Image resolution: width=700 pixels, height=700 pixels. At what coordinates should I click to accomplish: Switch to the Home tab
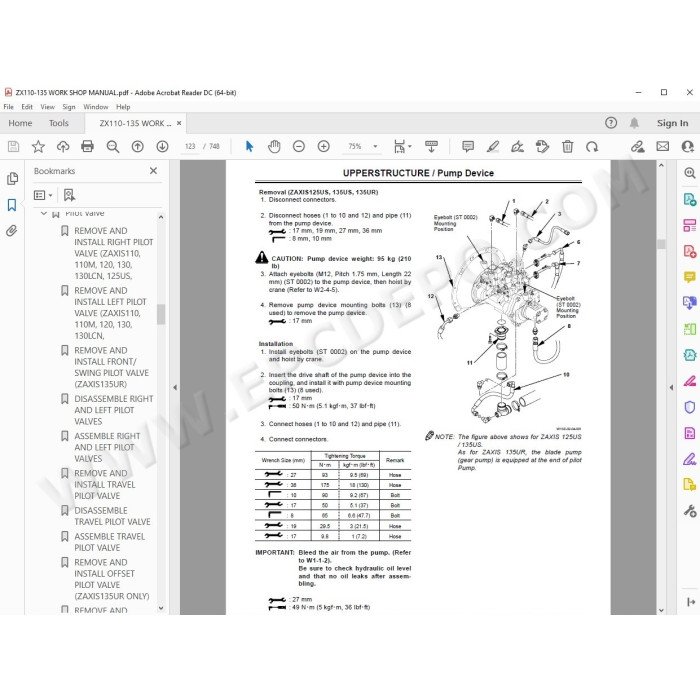tap(20, 123)
